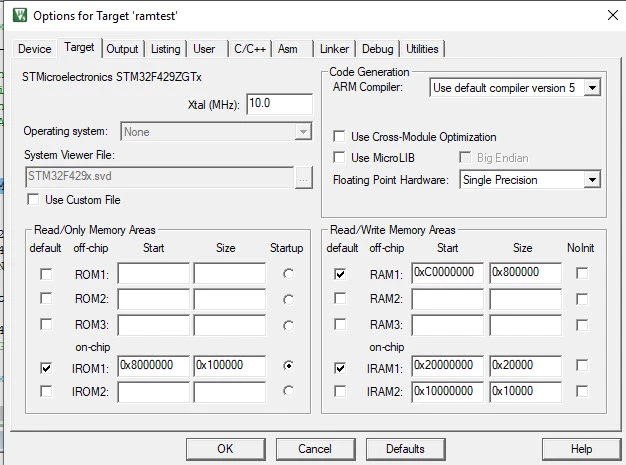626x465 pixels.
Task: Restore settings with Defaults button
Action: (x=405, y=449)
